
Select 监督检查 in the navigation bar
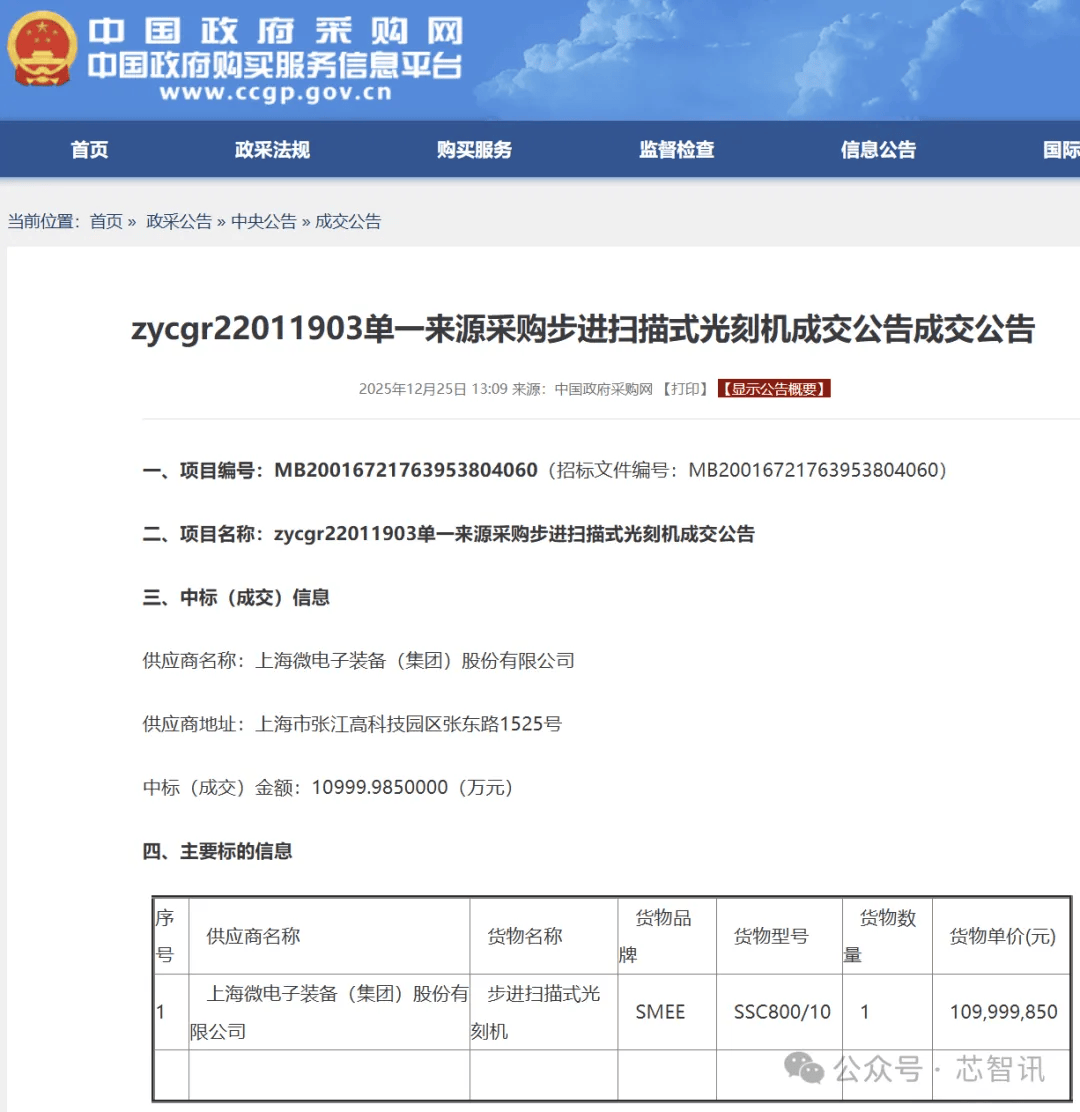[x=677, y=150]
